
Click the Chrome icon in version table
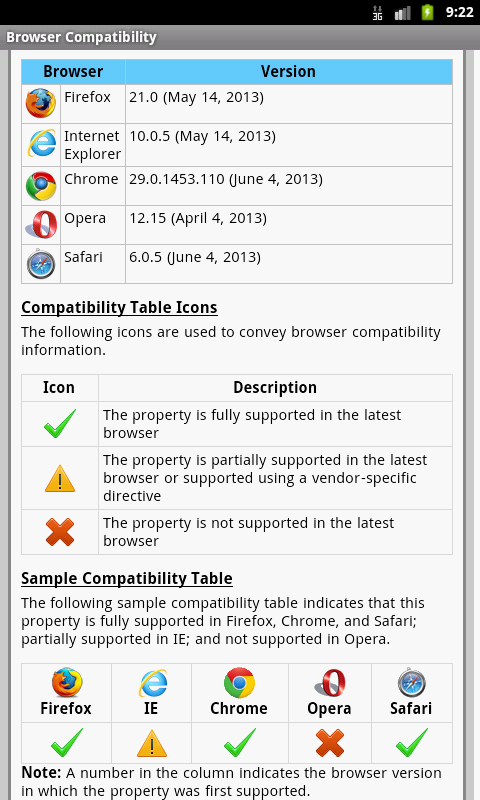pyautogui.click(x=41, y=186)
